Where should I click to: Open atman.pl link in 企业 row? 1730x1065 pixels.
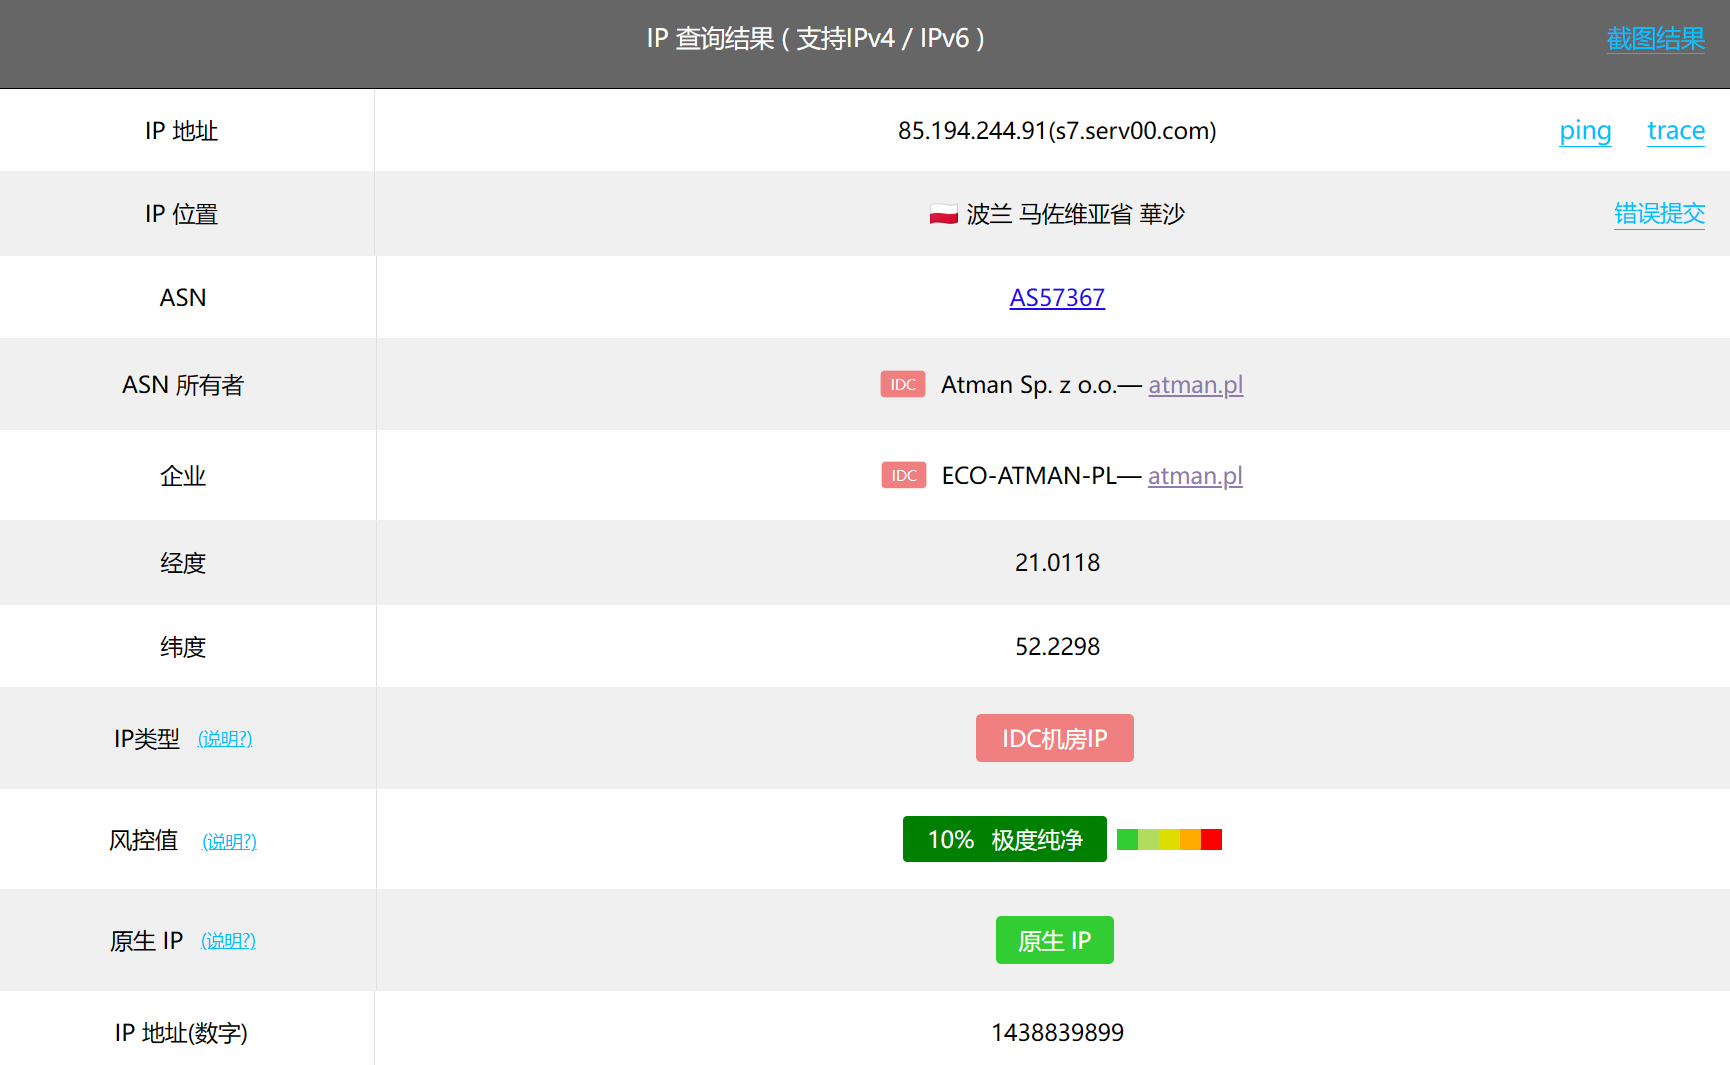tap(1195, 476)
